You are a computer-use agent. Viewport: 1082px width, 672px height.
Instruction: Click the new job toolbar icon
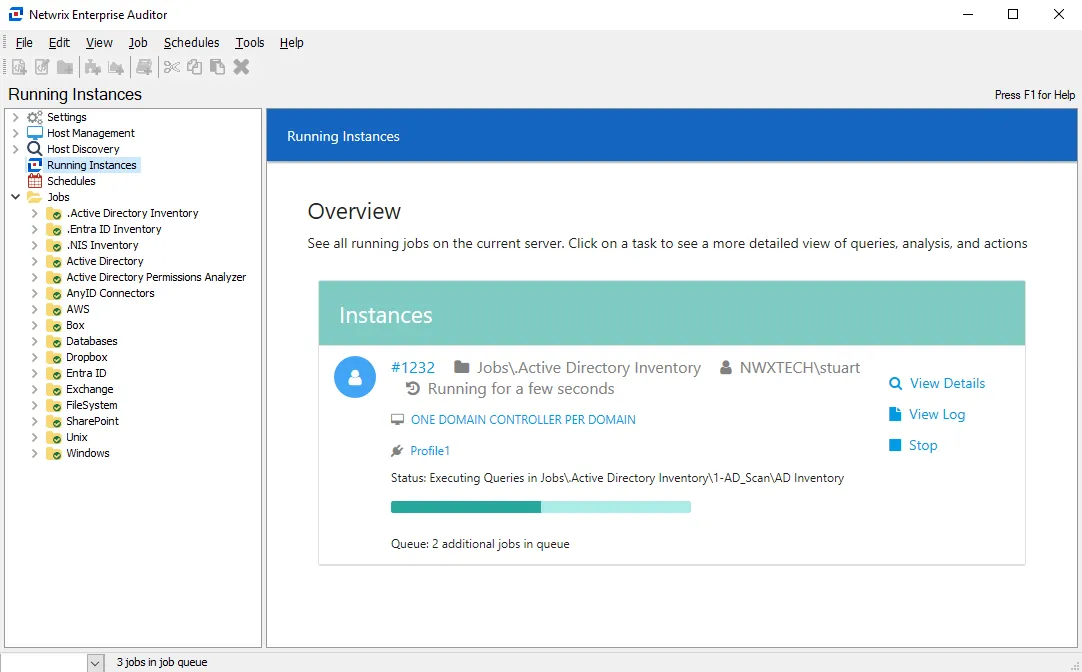(x=19, y=67)
